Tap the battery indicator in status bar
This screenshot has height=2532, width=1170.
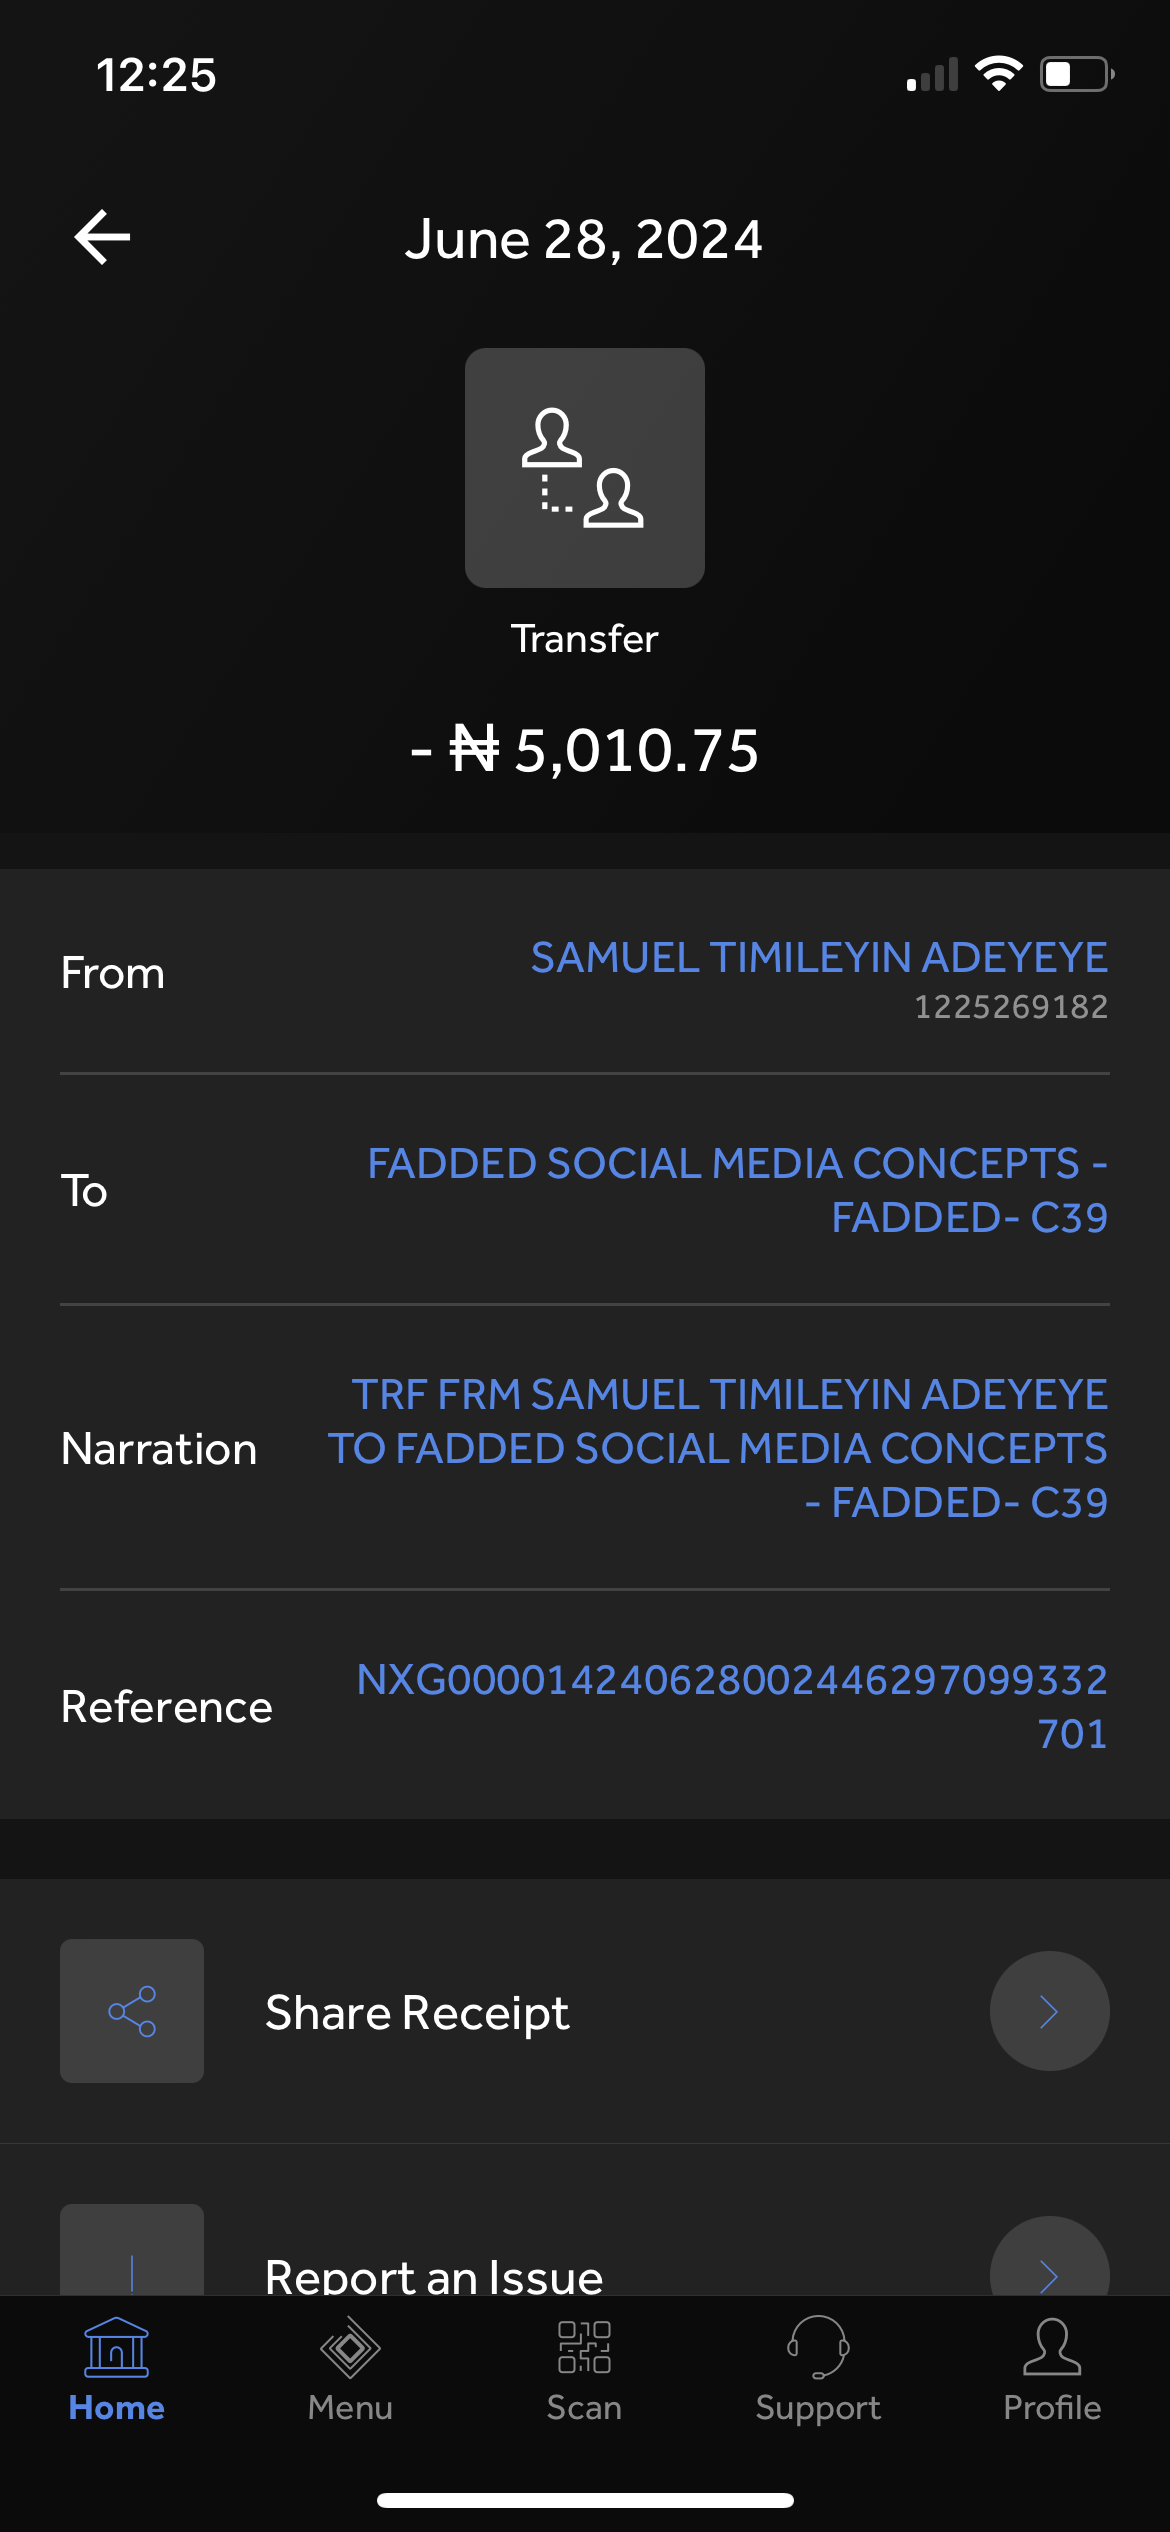(1075, 74)
